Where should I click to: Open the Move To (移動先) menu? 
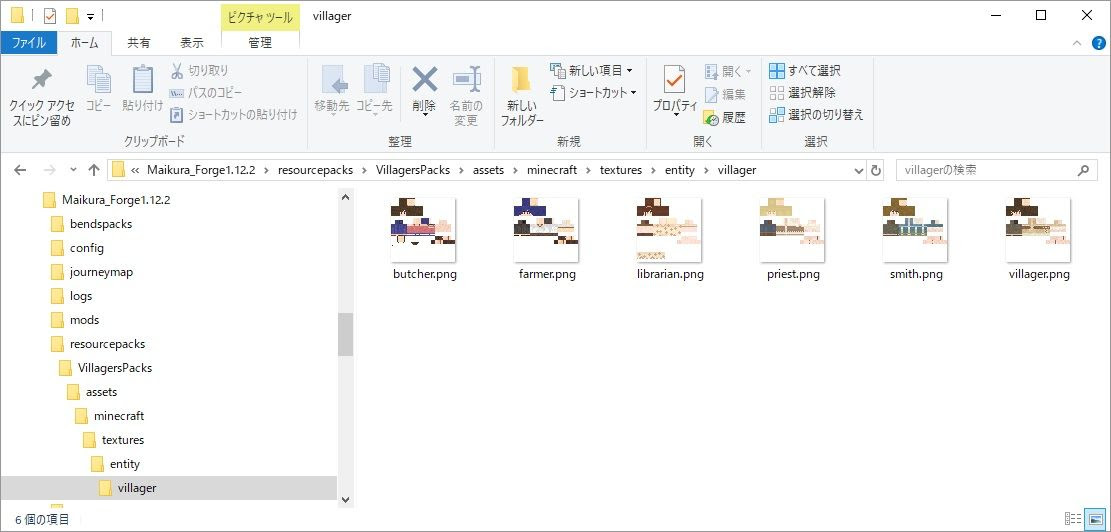[x=332, y=91]
